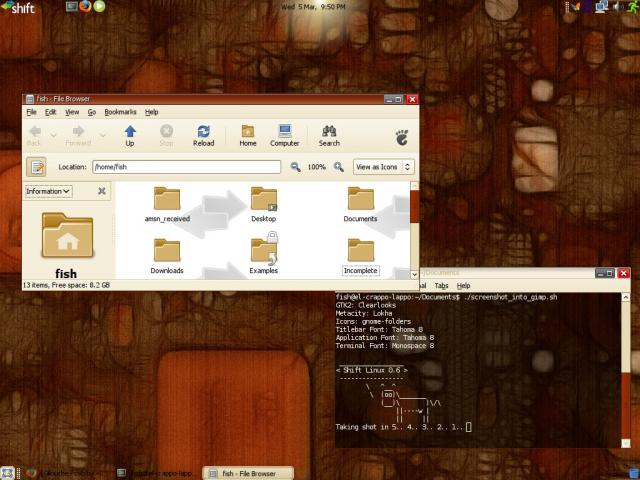Open the View as Icons dropdown
This screenshot has width=640, height=480.
[x=383, y=167]
